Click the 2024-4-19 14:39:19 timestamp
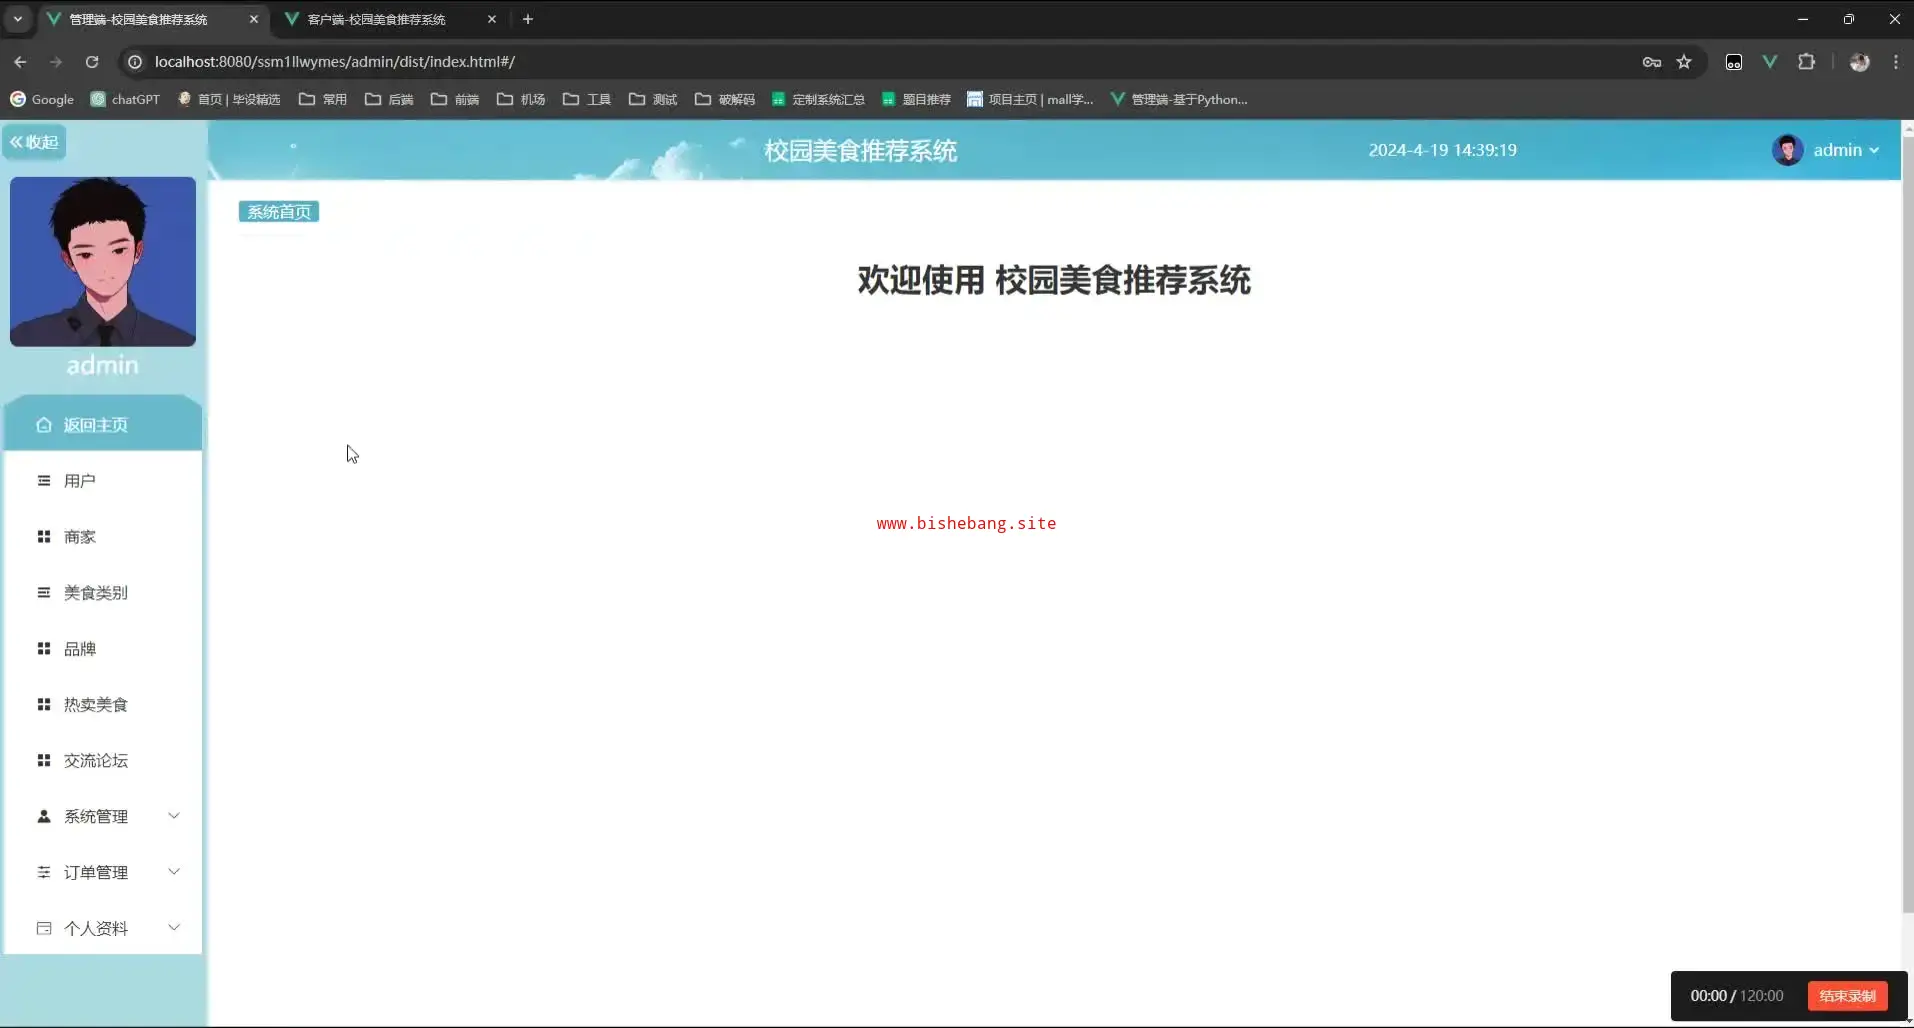Viewport: 1914px width, 1028px height. tap(1442, 150)
